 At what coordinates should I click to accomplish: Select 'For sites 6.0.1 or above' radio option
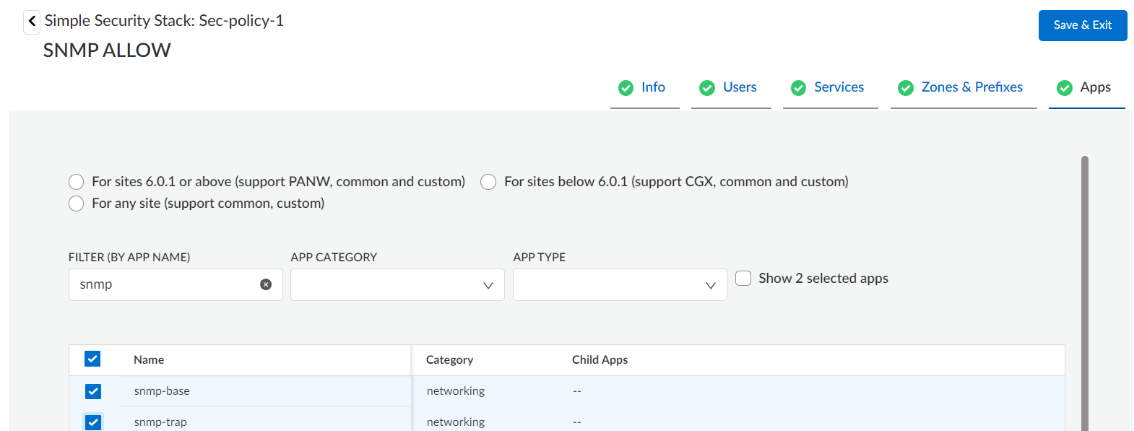[x=76, y=182]
